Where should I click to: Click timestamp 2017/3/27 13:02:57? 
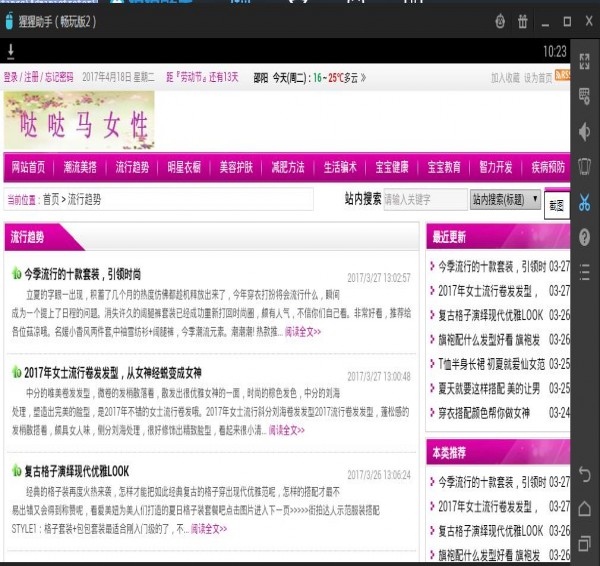pos(379,278)
